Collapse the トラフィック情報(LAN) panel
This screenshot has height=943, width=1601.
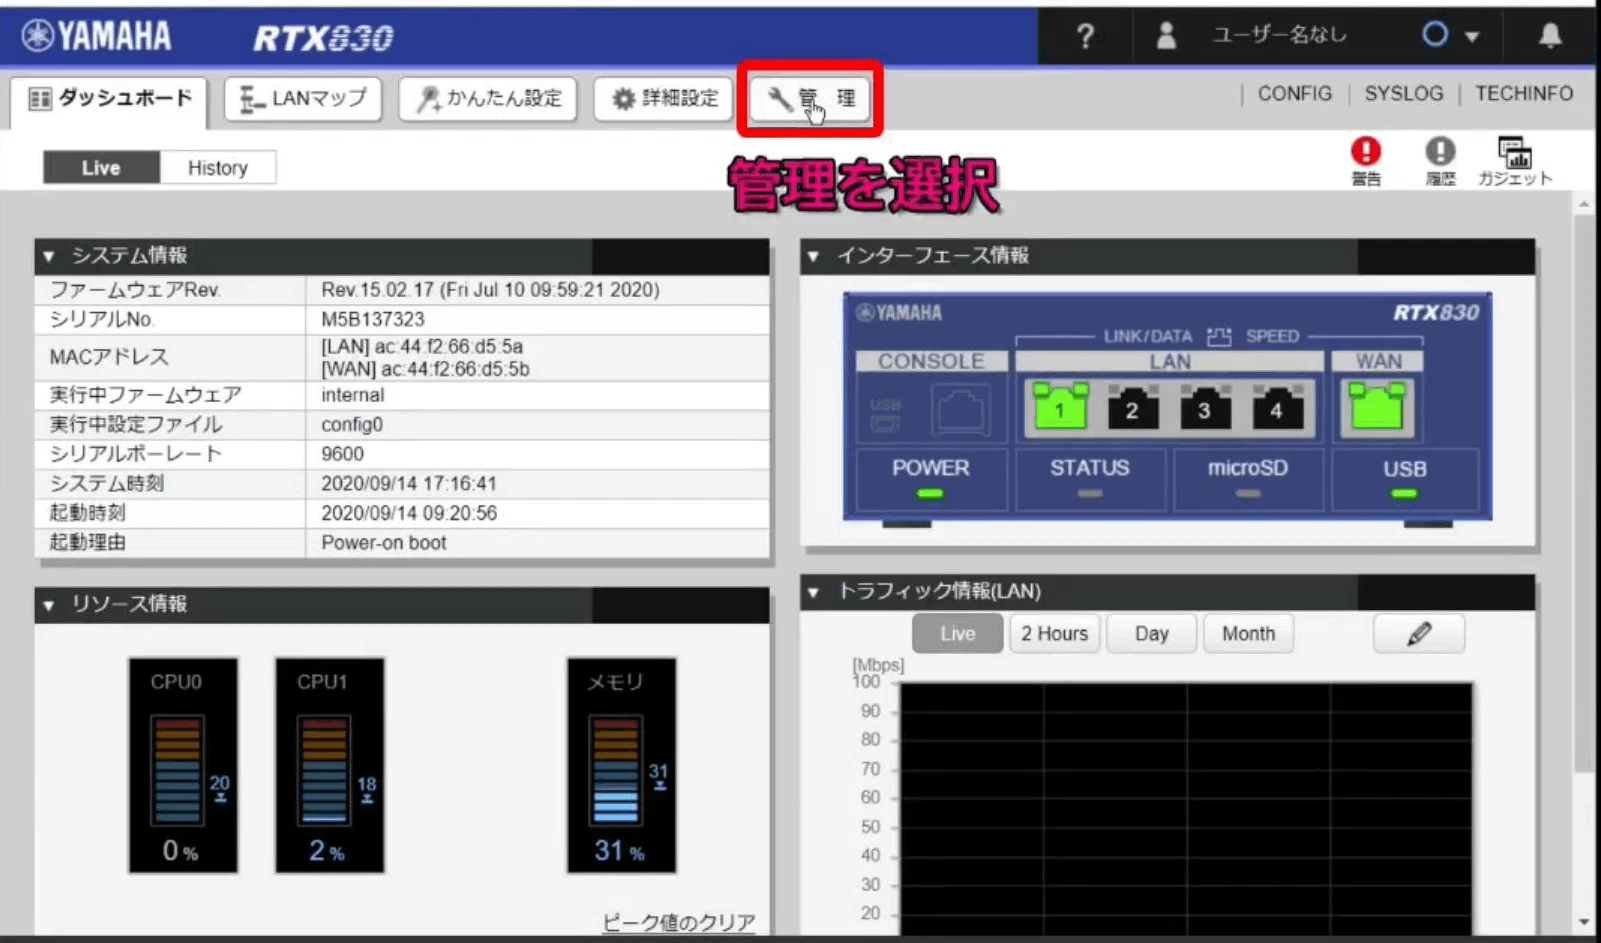[814, 592]
